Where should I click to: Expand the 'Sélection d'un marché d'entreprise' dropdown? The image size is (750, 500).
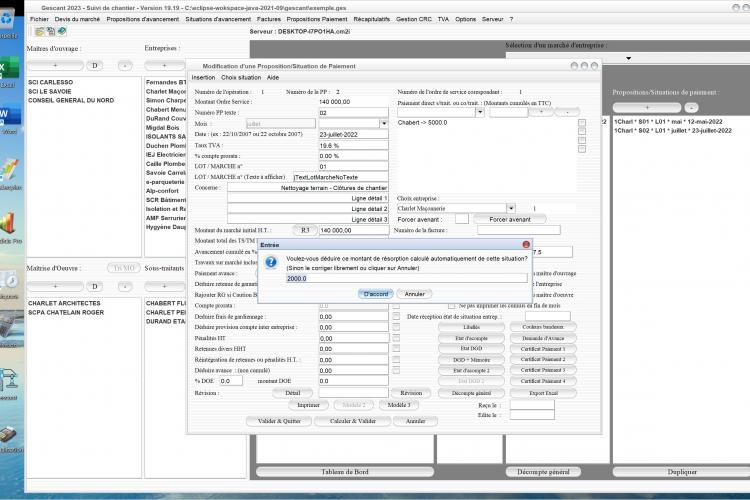point(629,58)
